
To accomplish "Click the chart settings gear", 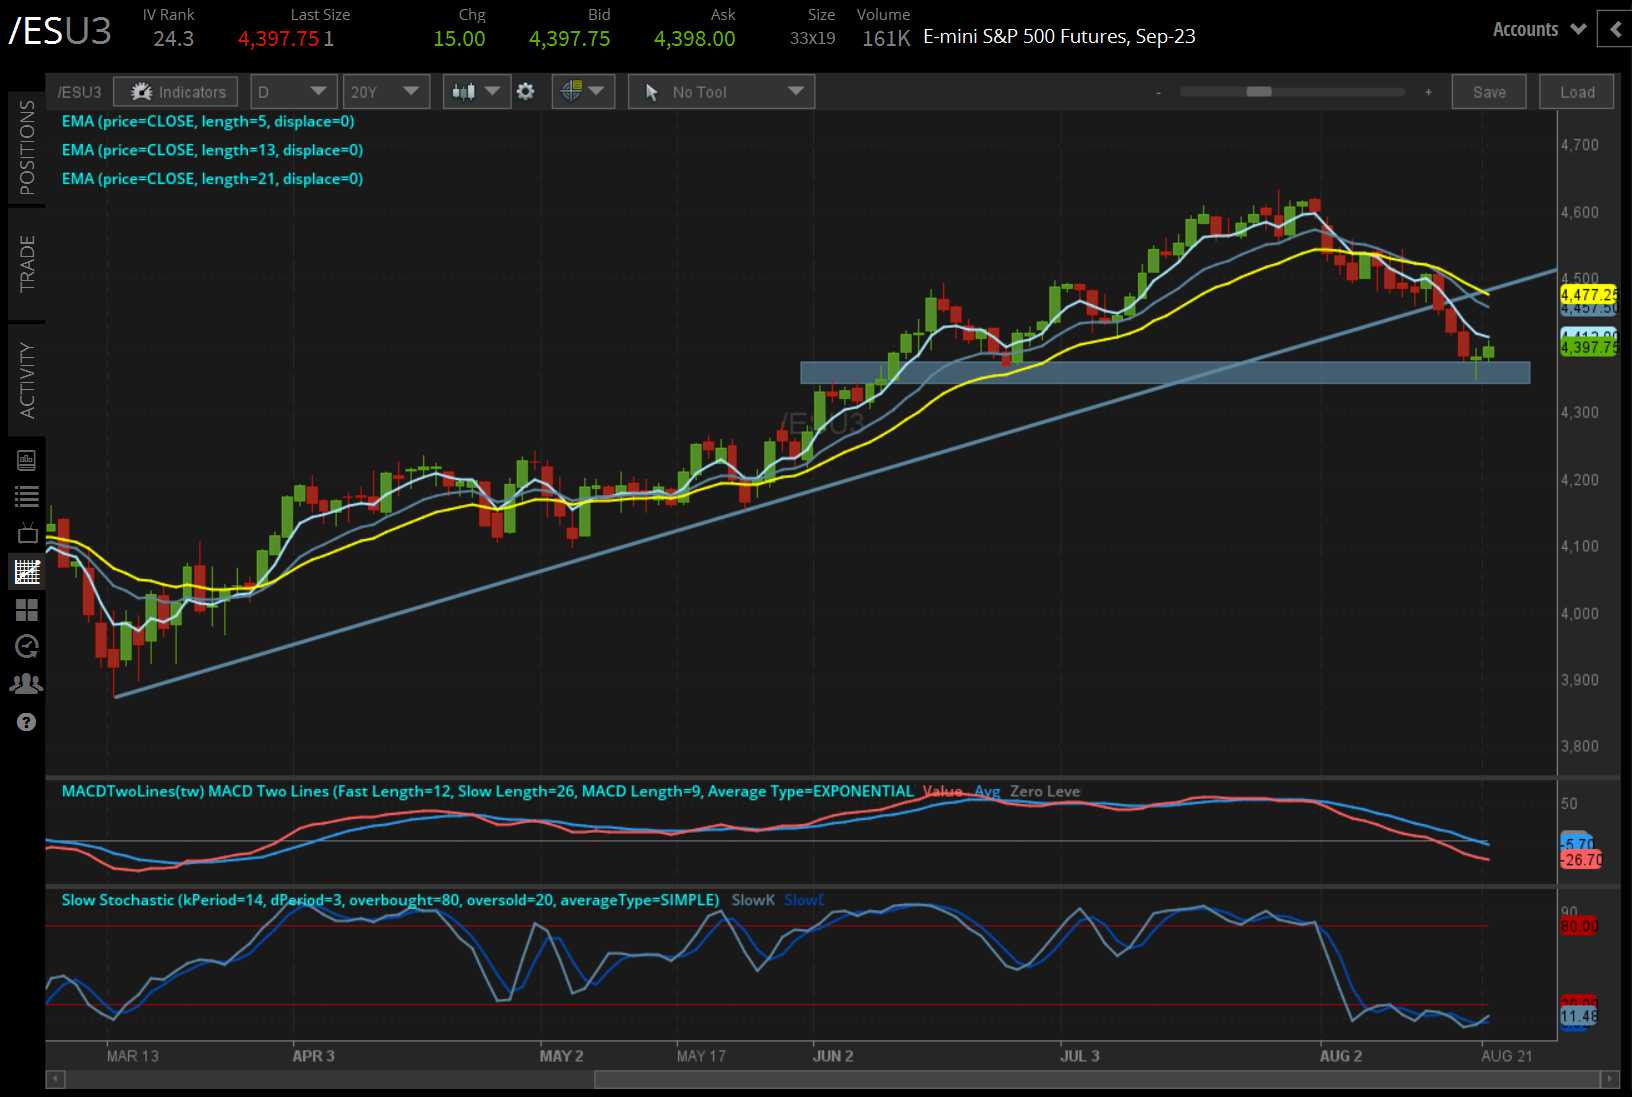I will click(526, 91).
